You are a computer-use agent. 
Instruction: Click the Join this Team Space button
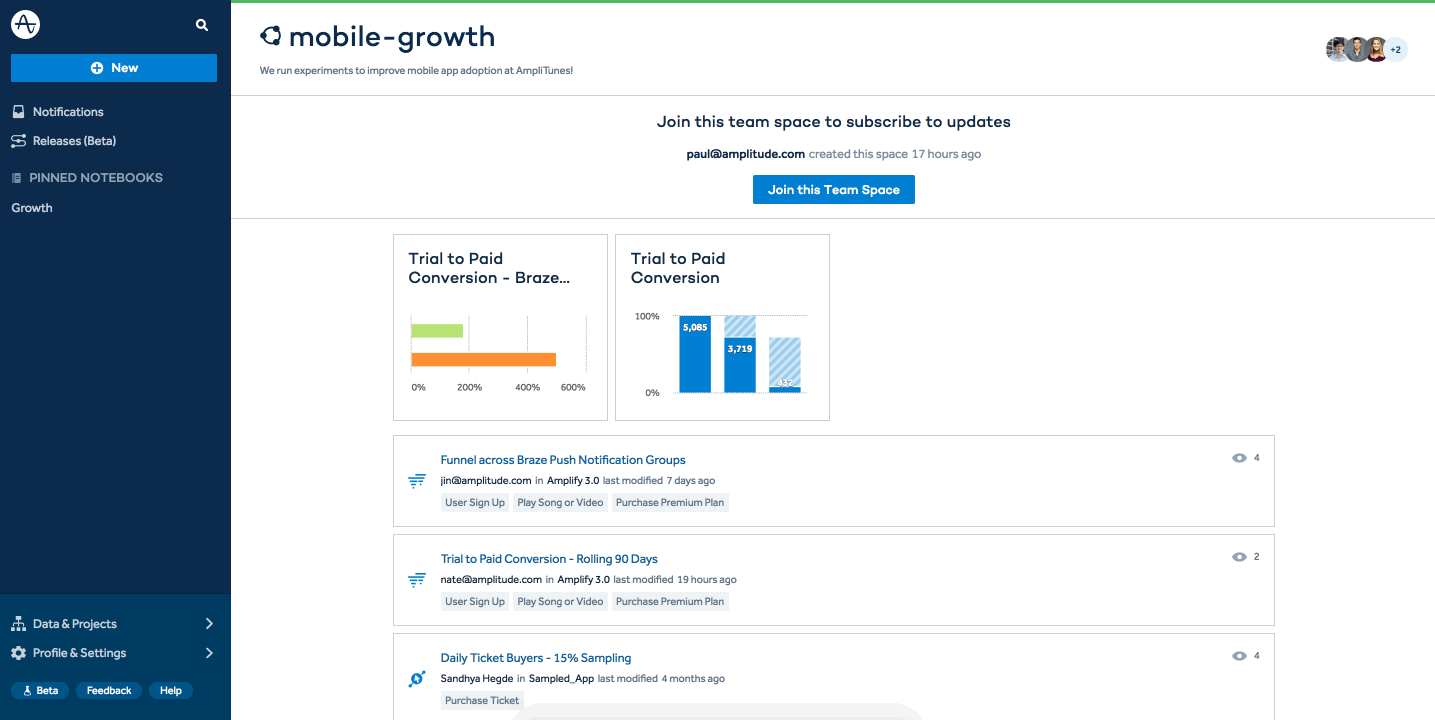[x=833, y=190]
